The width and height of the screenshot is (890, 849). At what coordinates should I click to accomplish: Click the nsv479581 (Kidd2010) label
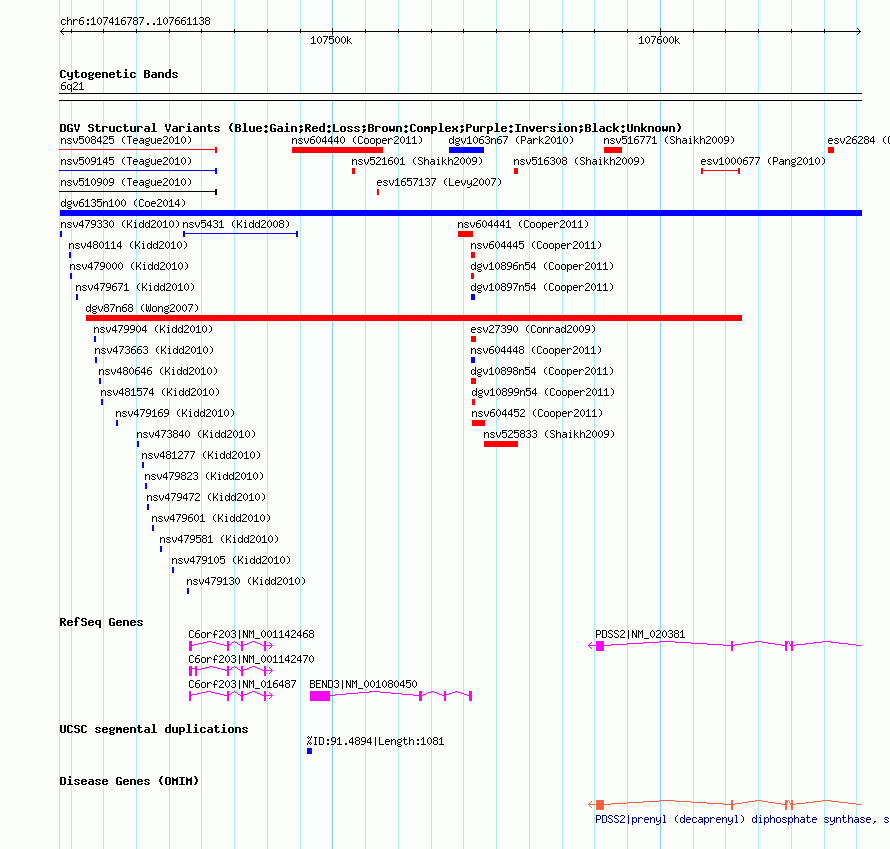[x=219, y=539]
